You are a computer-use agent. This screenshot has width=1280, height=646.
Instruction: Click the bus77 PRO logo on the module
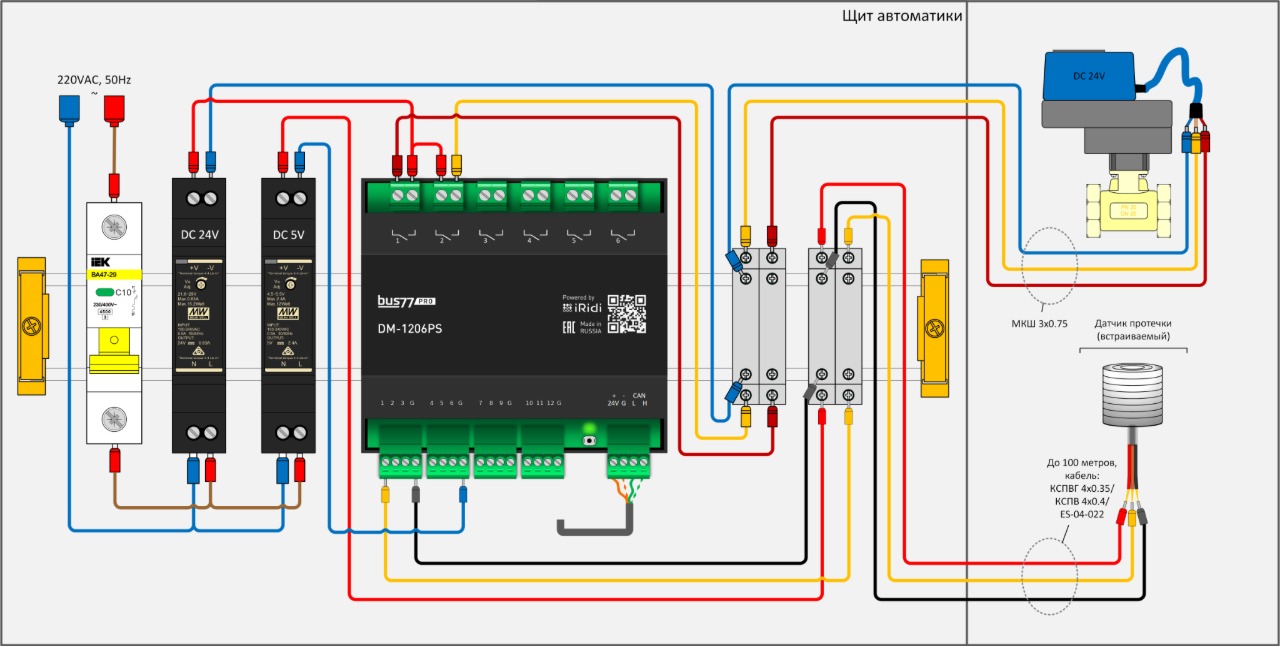[406, 301]
